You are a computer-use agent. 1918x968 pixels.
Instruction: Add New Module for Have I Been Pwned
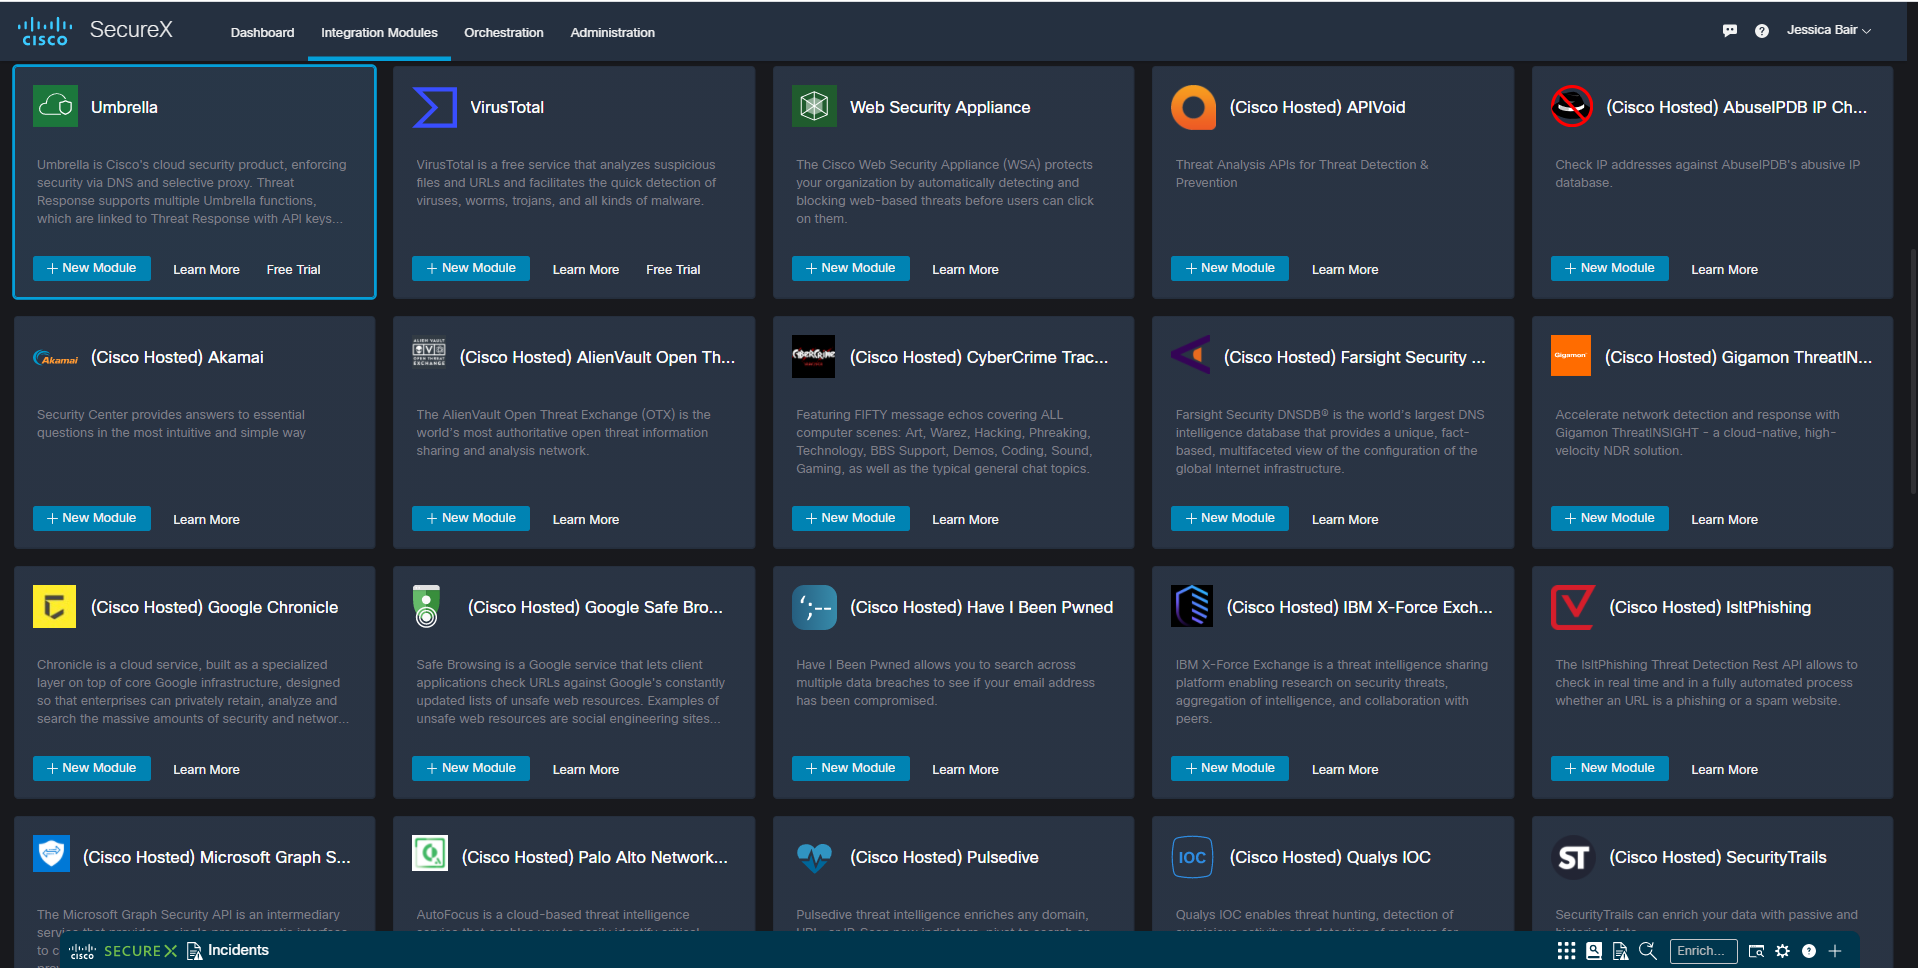point(850,768)
